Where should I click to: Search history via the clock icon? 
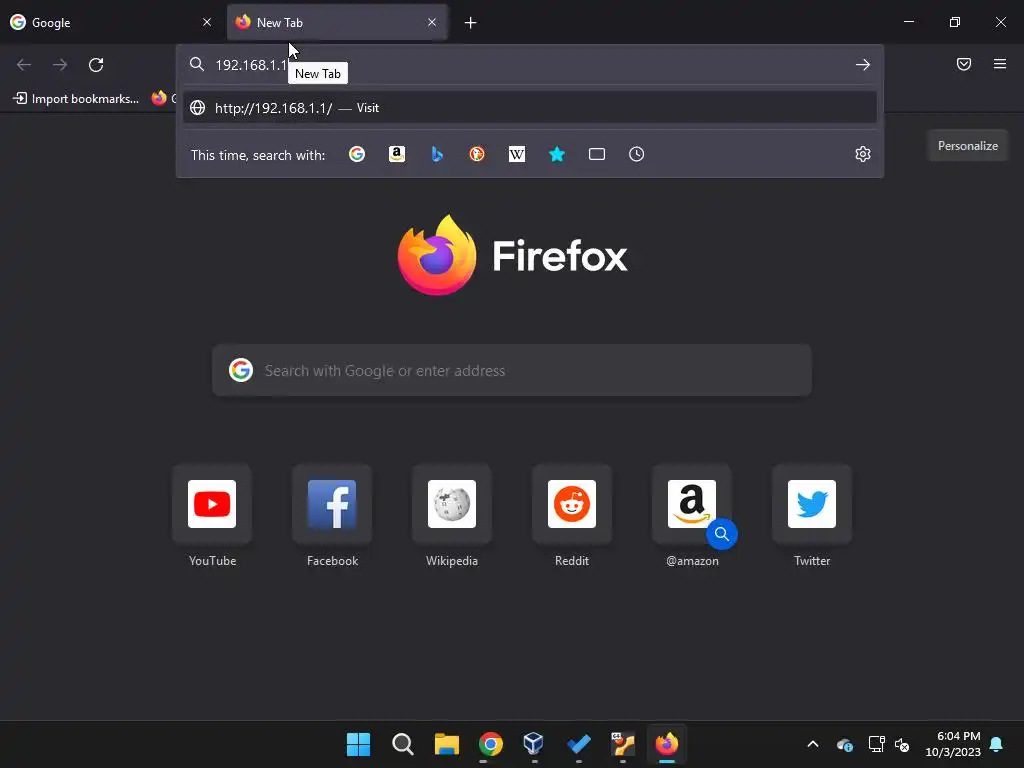point(637,154)
